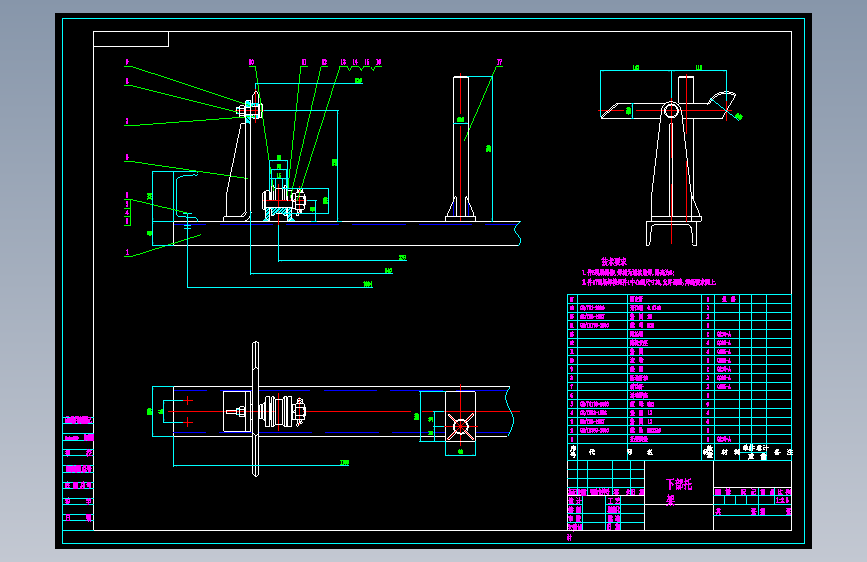Click stacked balloon number 4
The image size is (867, 562).
[127, 212]
